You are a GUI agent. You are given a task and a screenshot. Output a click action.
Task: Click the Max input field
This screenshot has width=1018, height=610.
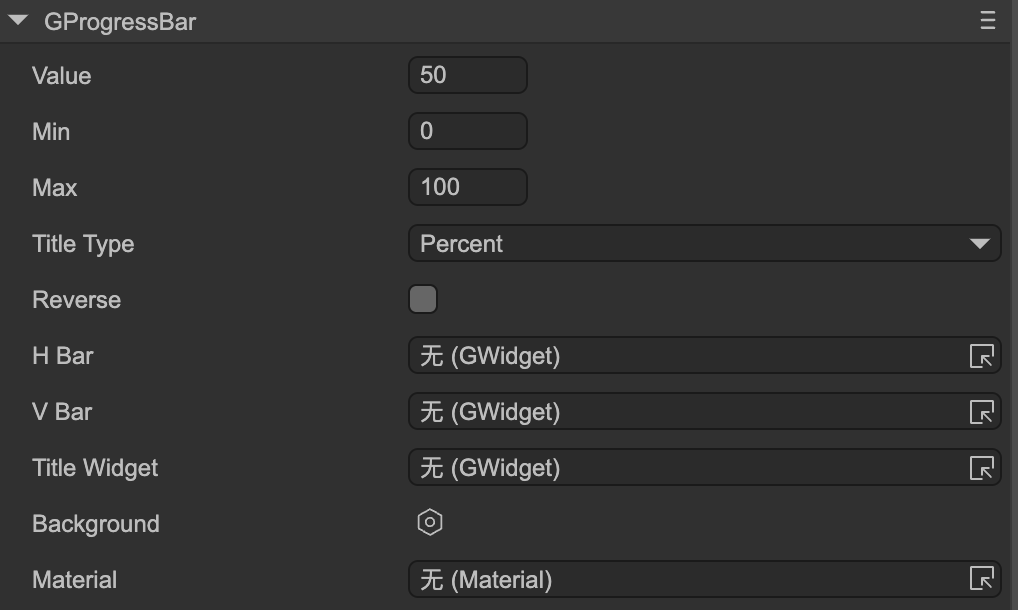467,187
